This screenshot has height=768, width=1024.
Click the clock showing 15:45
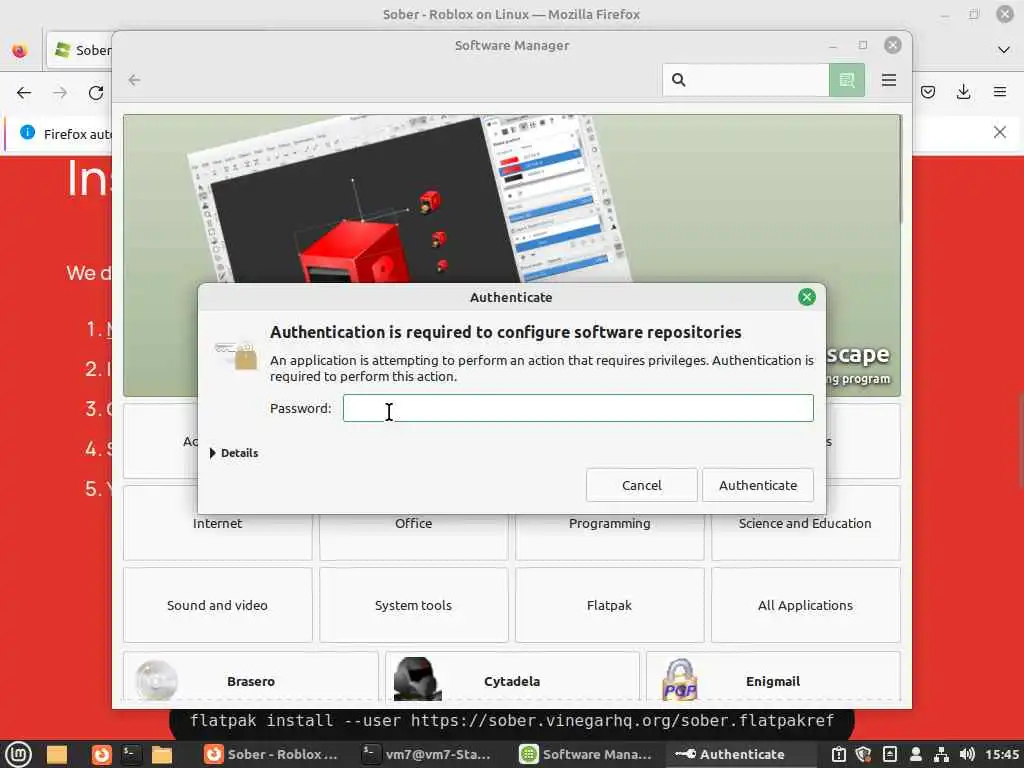coord(1002,754)
